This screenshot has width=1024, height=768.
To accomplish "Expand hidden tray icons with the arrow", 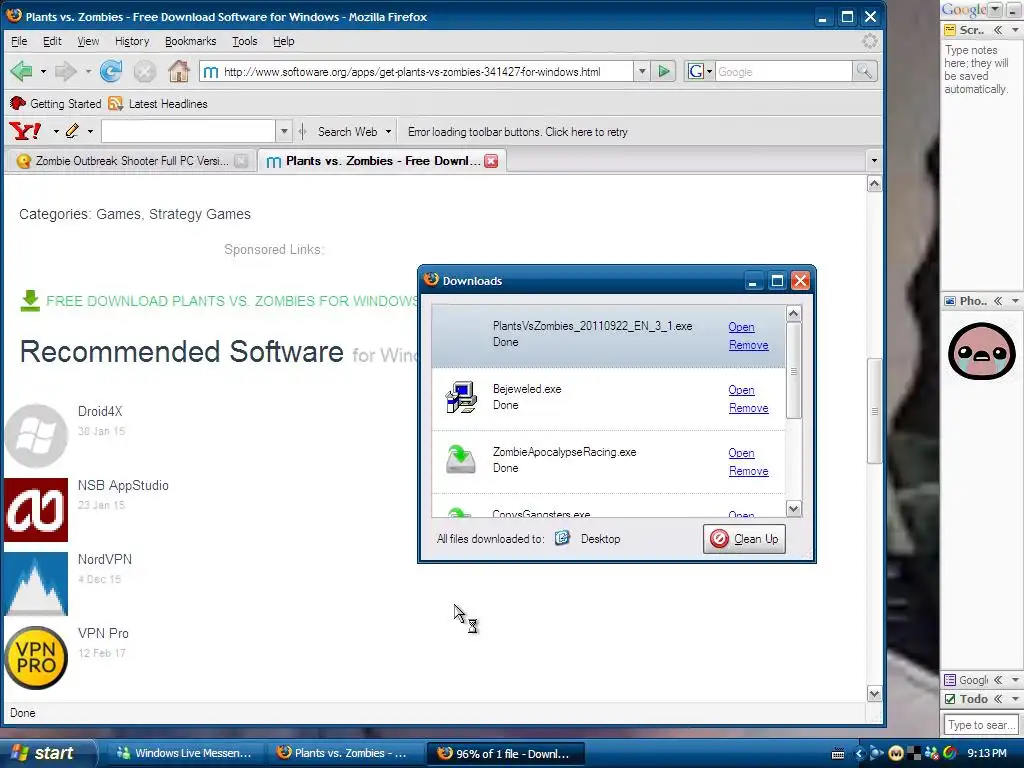I will (x=859, y=754).
